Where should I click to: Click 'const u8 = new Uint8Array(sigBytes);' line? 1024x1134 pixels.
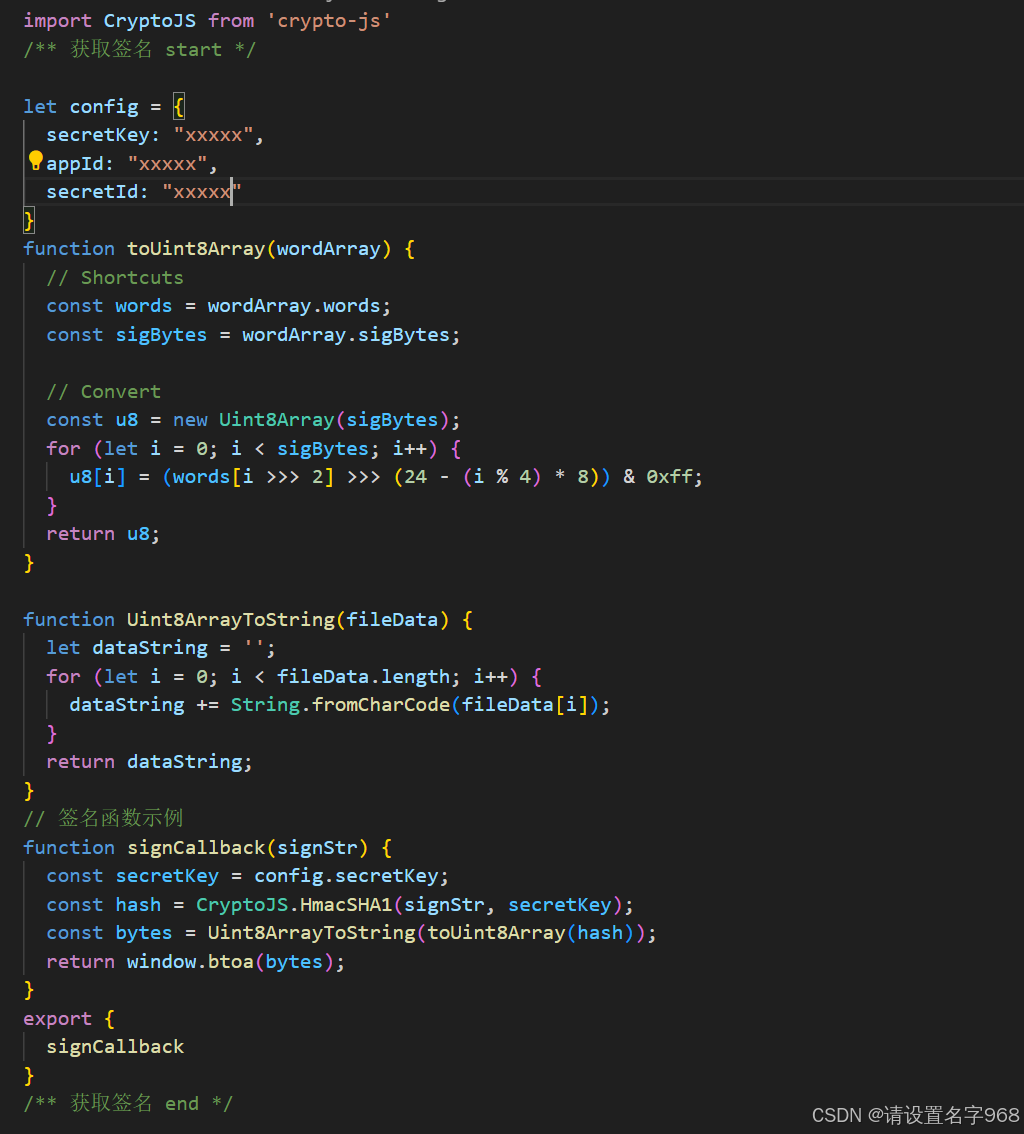pos(253,420)
